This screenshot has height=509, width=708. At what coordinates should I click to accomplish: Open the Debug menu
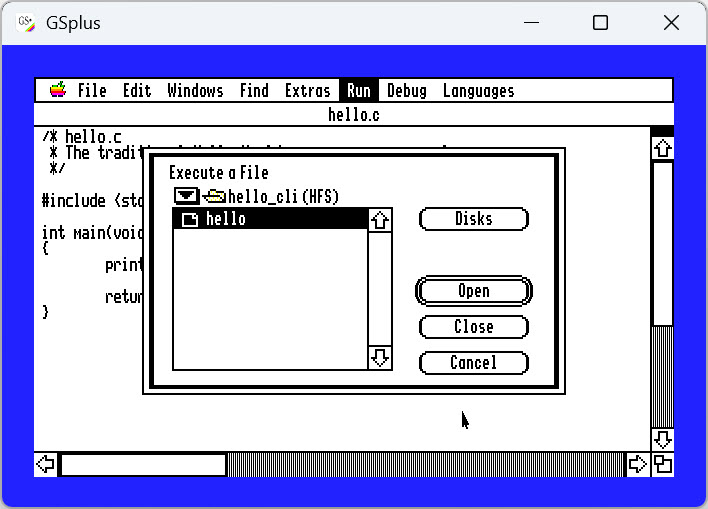(406, 90)
